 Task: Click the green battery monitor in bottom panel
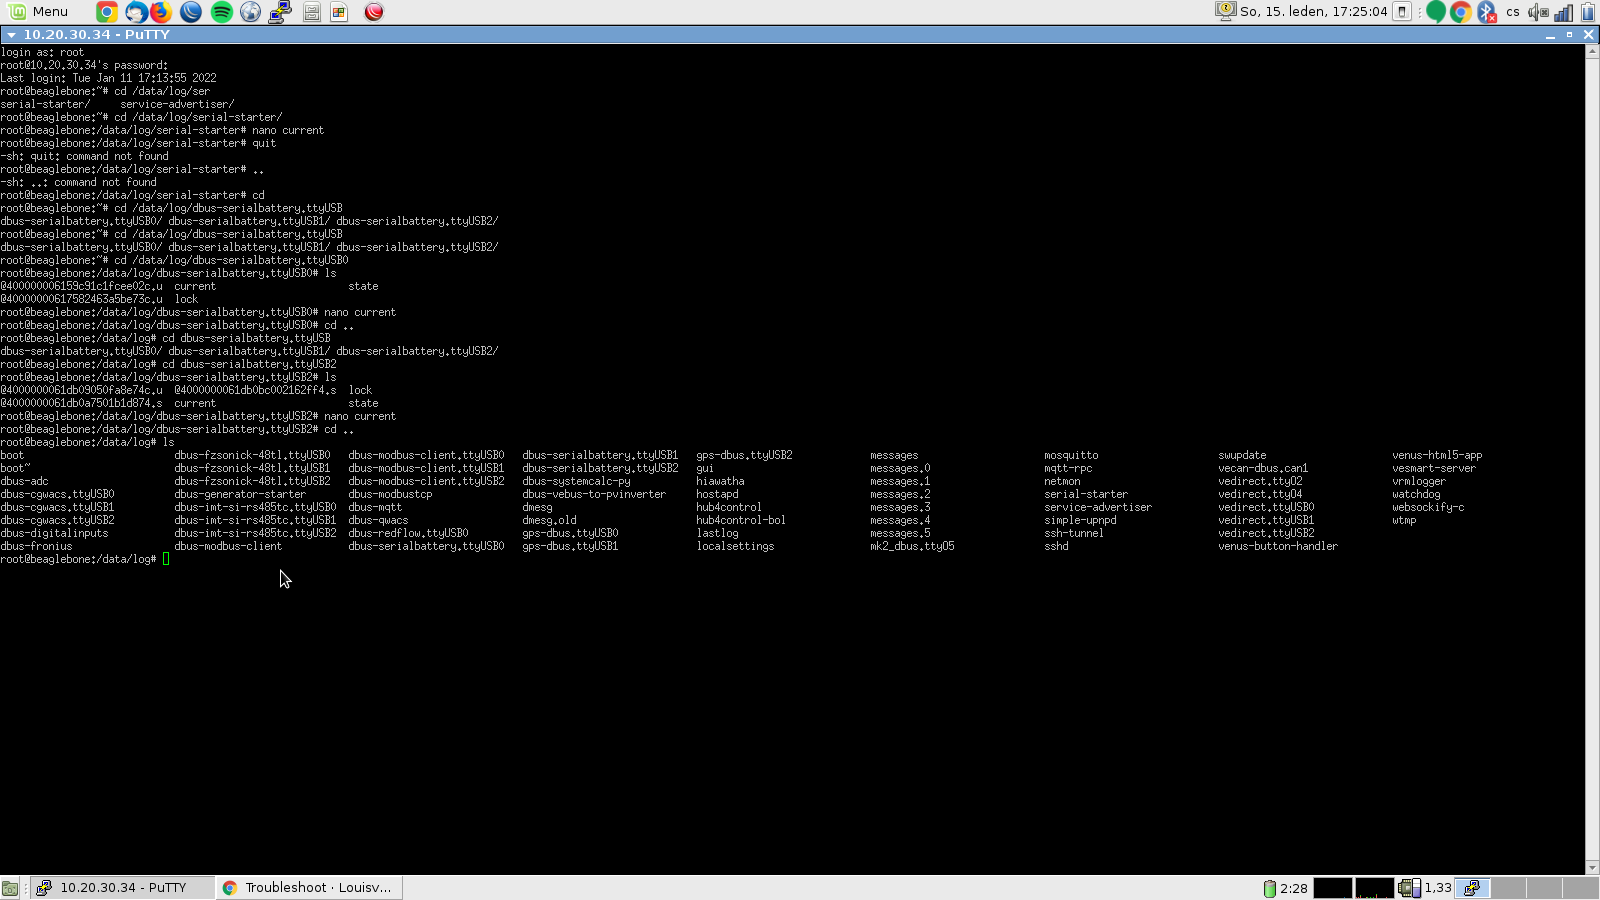point(1269,888)
